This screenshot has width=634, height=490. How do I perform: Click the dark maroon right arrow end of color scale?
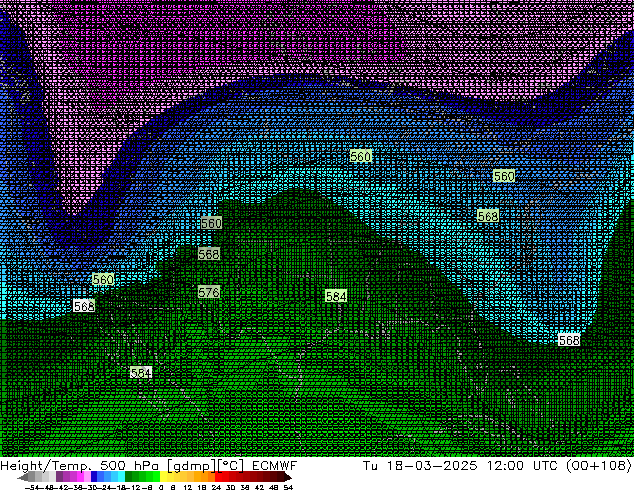coord(287,477)
